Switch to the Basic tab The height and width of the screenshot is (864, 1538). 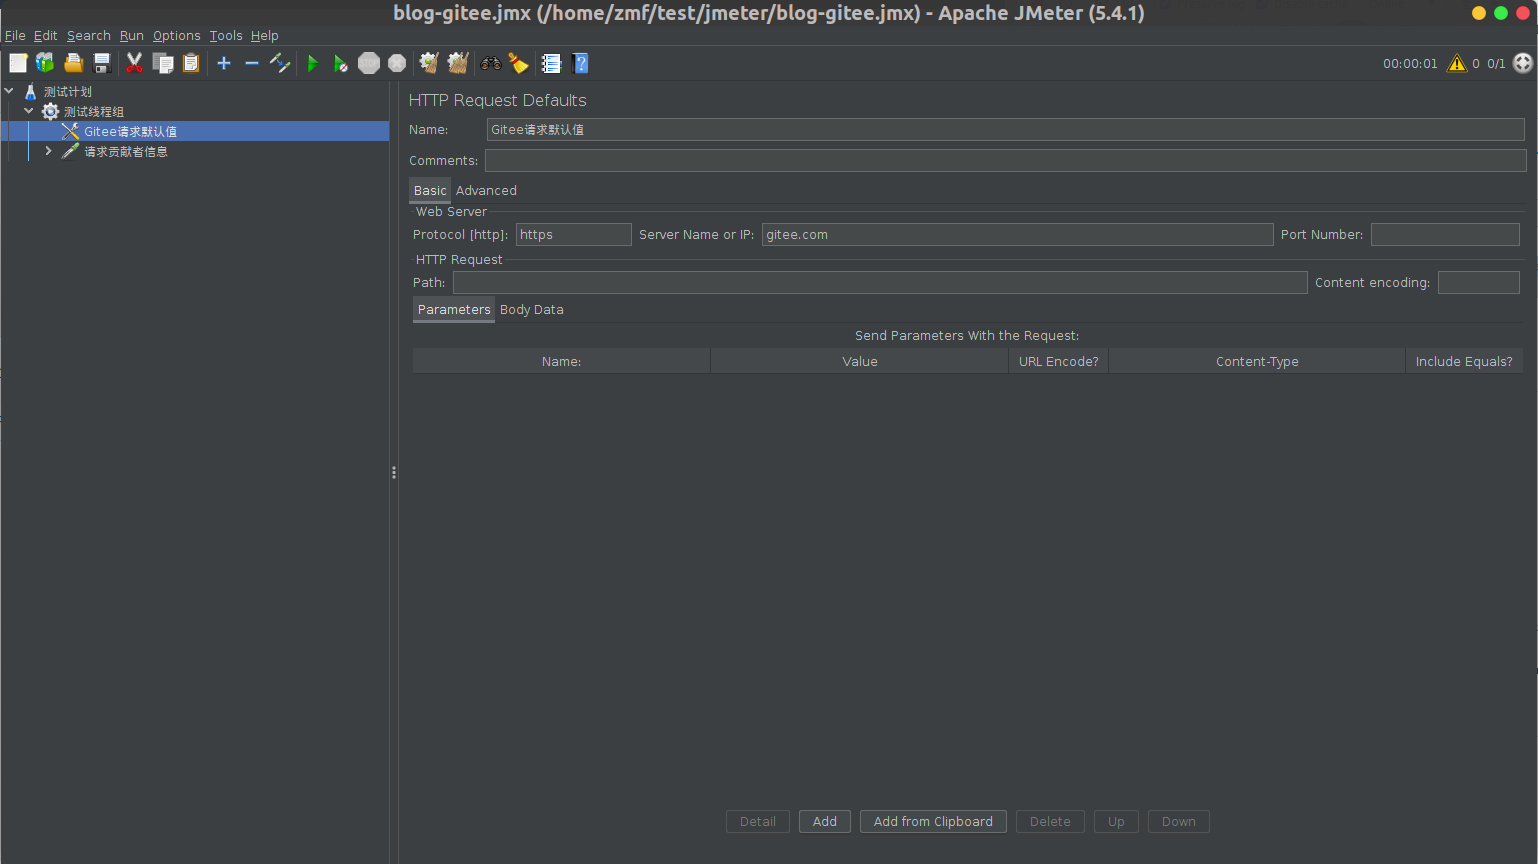(x=430, y=190)
